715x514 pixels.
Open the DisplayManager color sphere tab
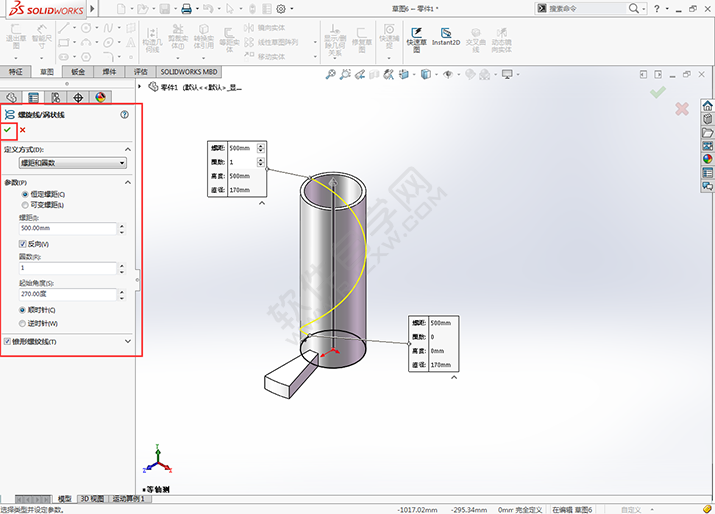[100, 97]
